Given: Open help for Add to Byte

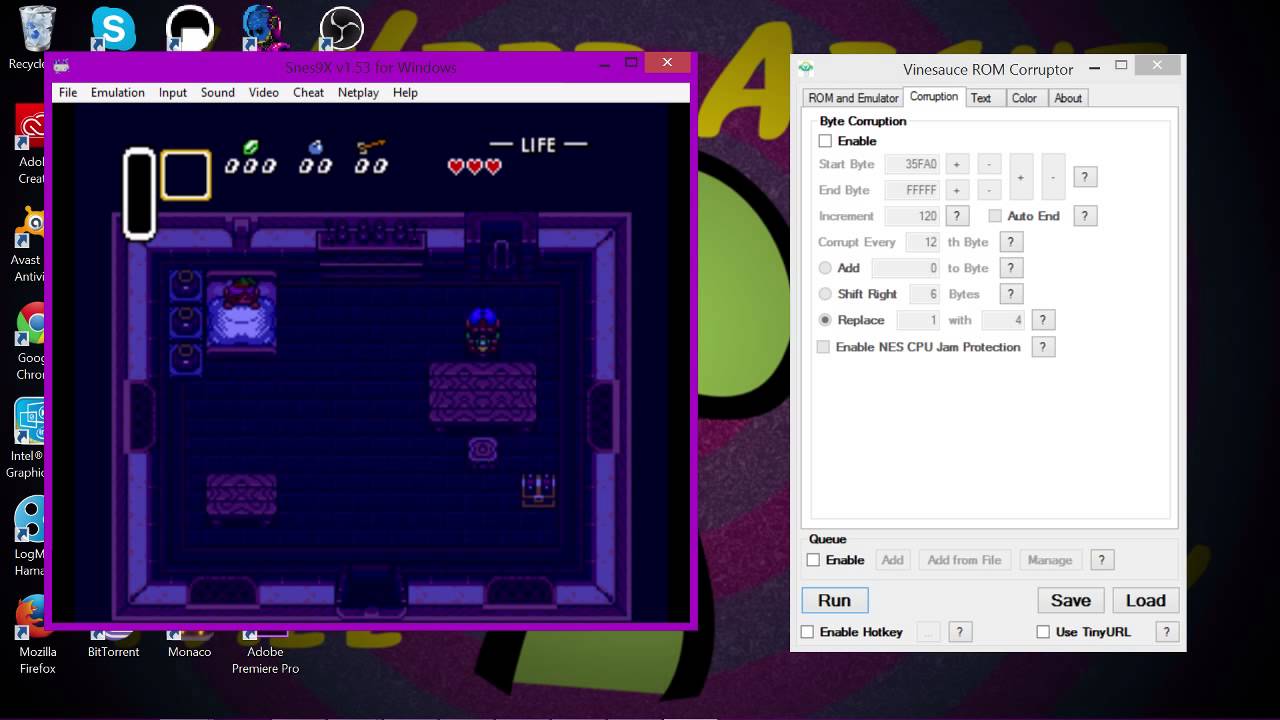Looking at the screenshot, I should click(x=1011, y=268).
